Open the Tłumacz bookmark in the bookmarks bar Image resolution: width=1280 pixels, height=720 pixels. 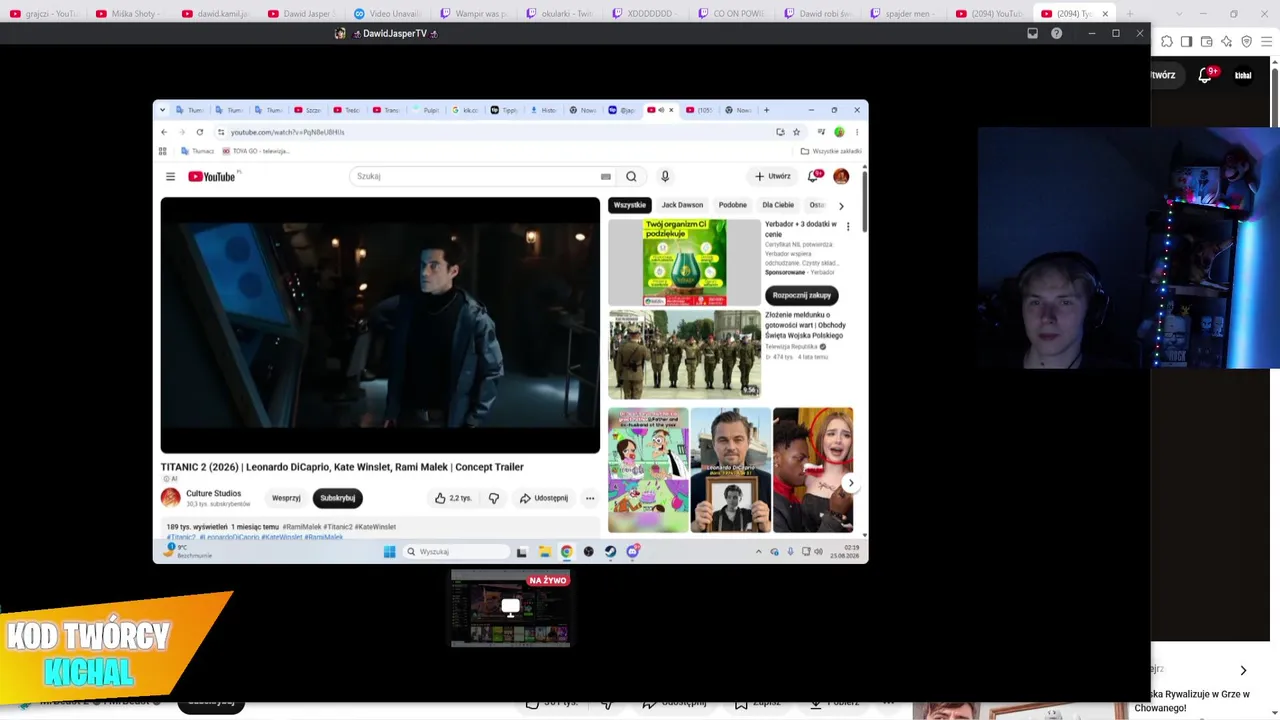pyautogui.click(x=197, y=151)
